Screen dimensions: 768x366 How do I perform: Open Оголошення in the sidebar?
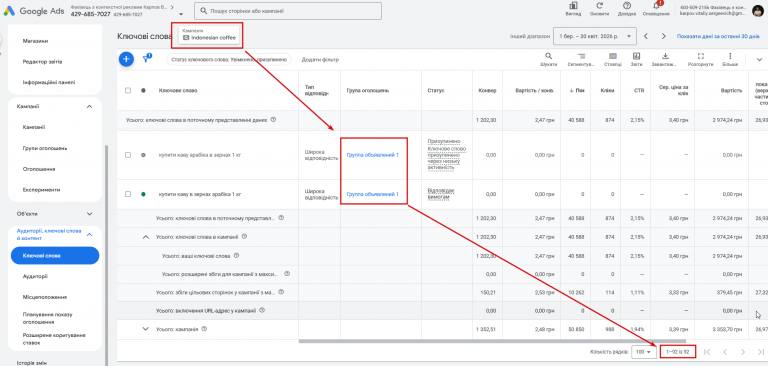pos(39,169)
